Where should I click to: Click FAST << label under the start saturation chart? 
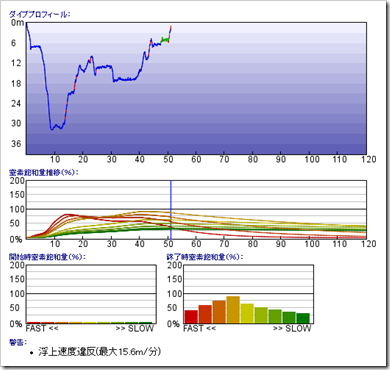coord(42,329)
